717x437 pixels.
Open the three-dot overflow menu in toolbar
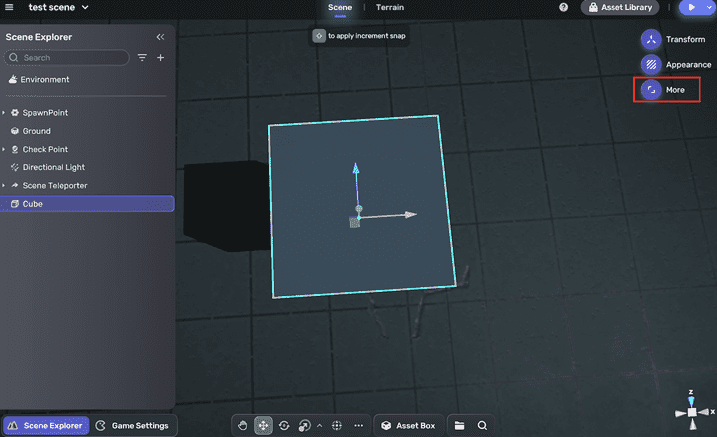[x=358, y=425]
